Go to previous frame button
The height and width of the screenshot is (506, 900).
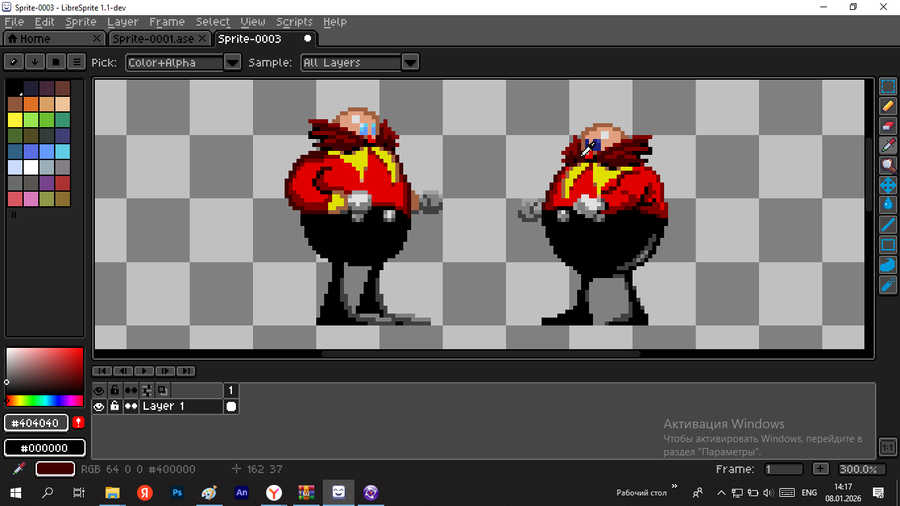click(x=123, y=371)
